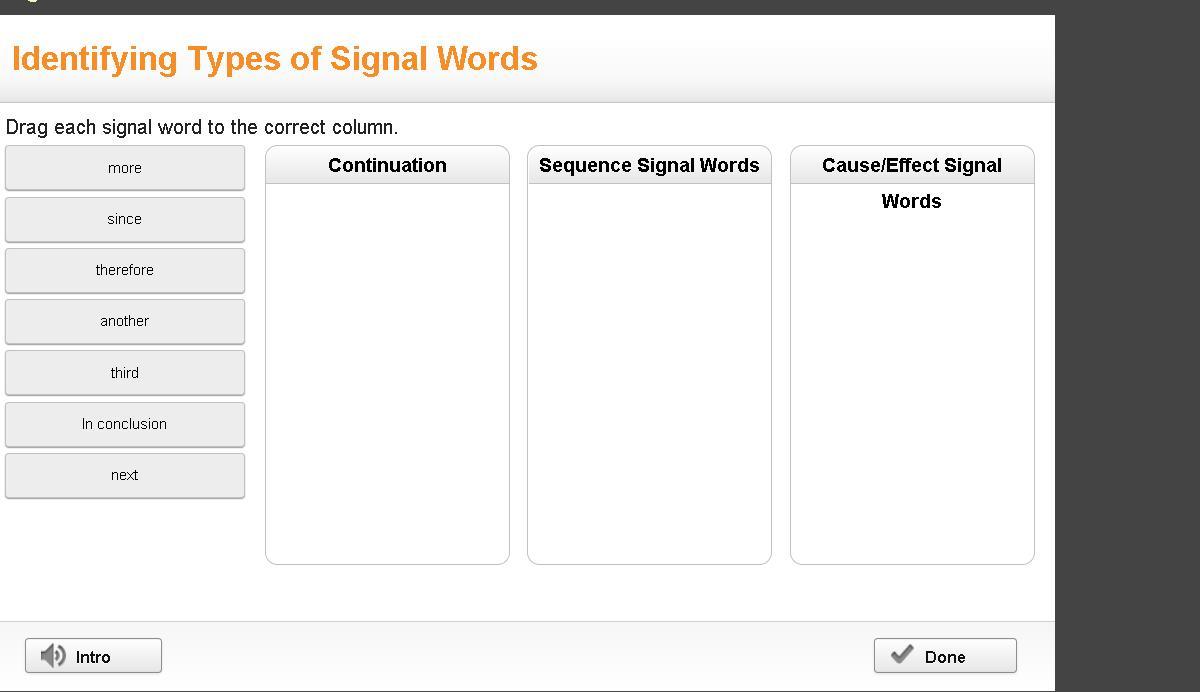Click the 'Identifying Types of Signal Words' title
The width and height of the screenshot is (1200, 692).
click(x=275, y=58)
